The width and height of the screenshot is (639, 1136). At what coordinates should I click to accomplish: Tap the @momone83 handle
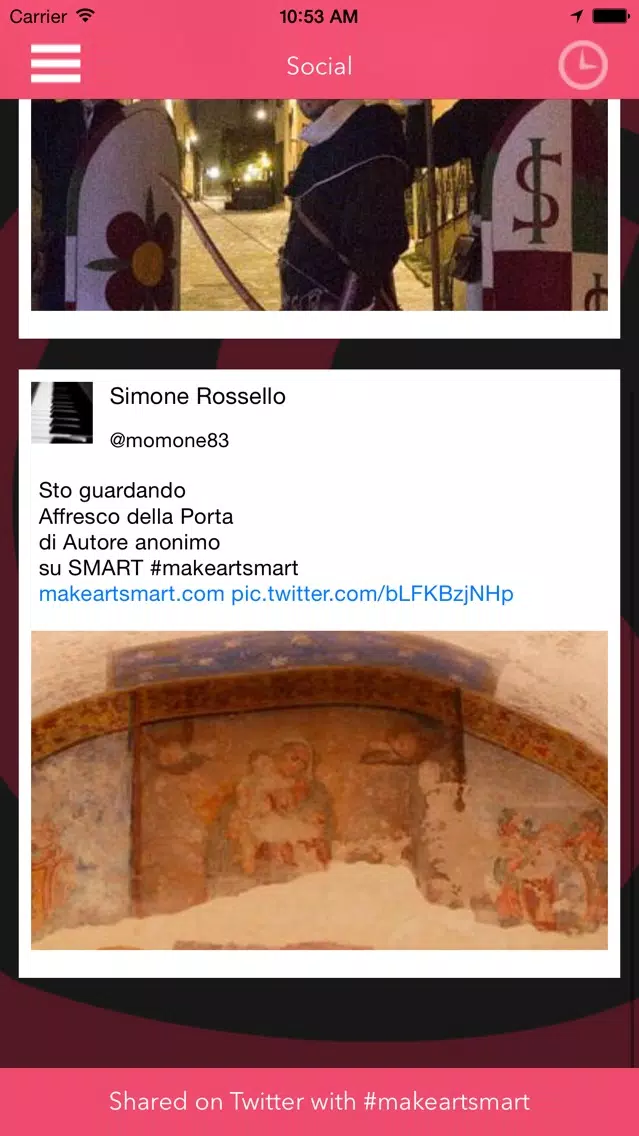[170, 440]
